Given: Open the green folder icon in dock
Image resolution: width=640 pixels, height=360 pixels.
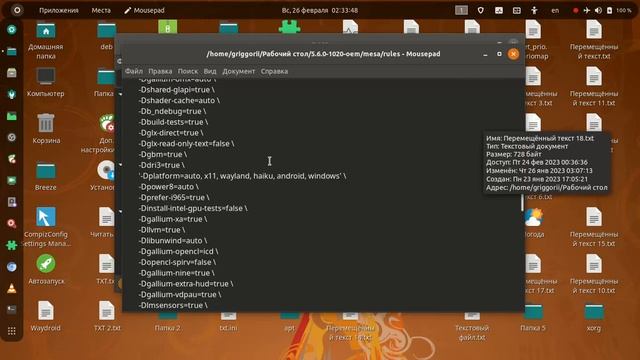Looking at the screenshot, I should pos(12,116).
